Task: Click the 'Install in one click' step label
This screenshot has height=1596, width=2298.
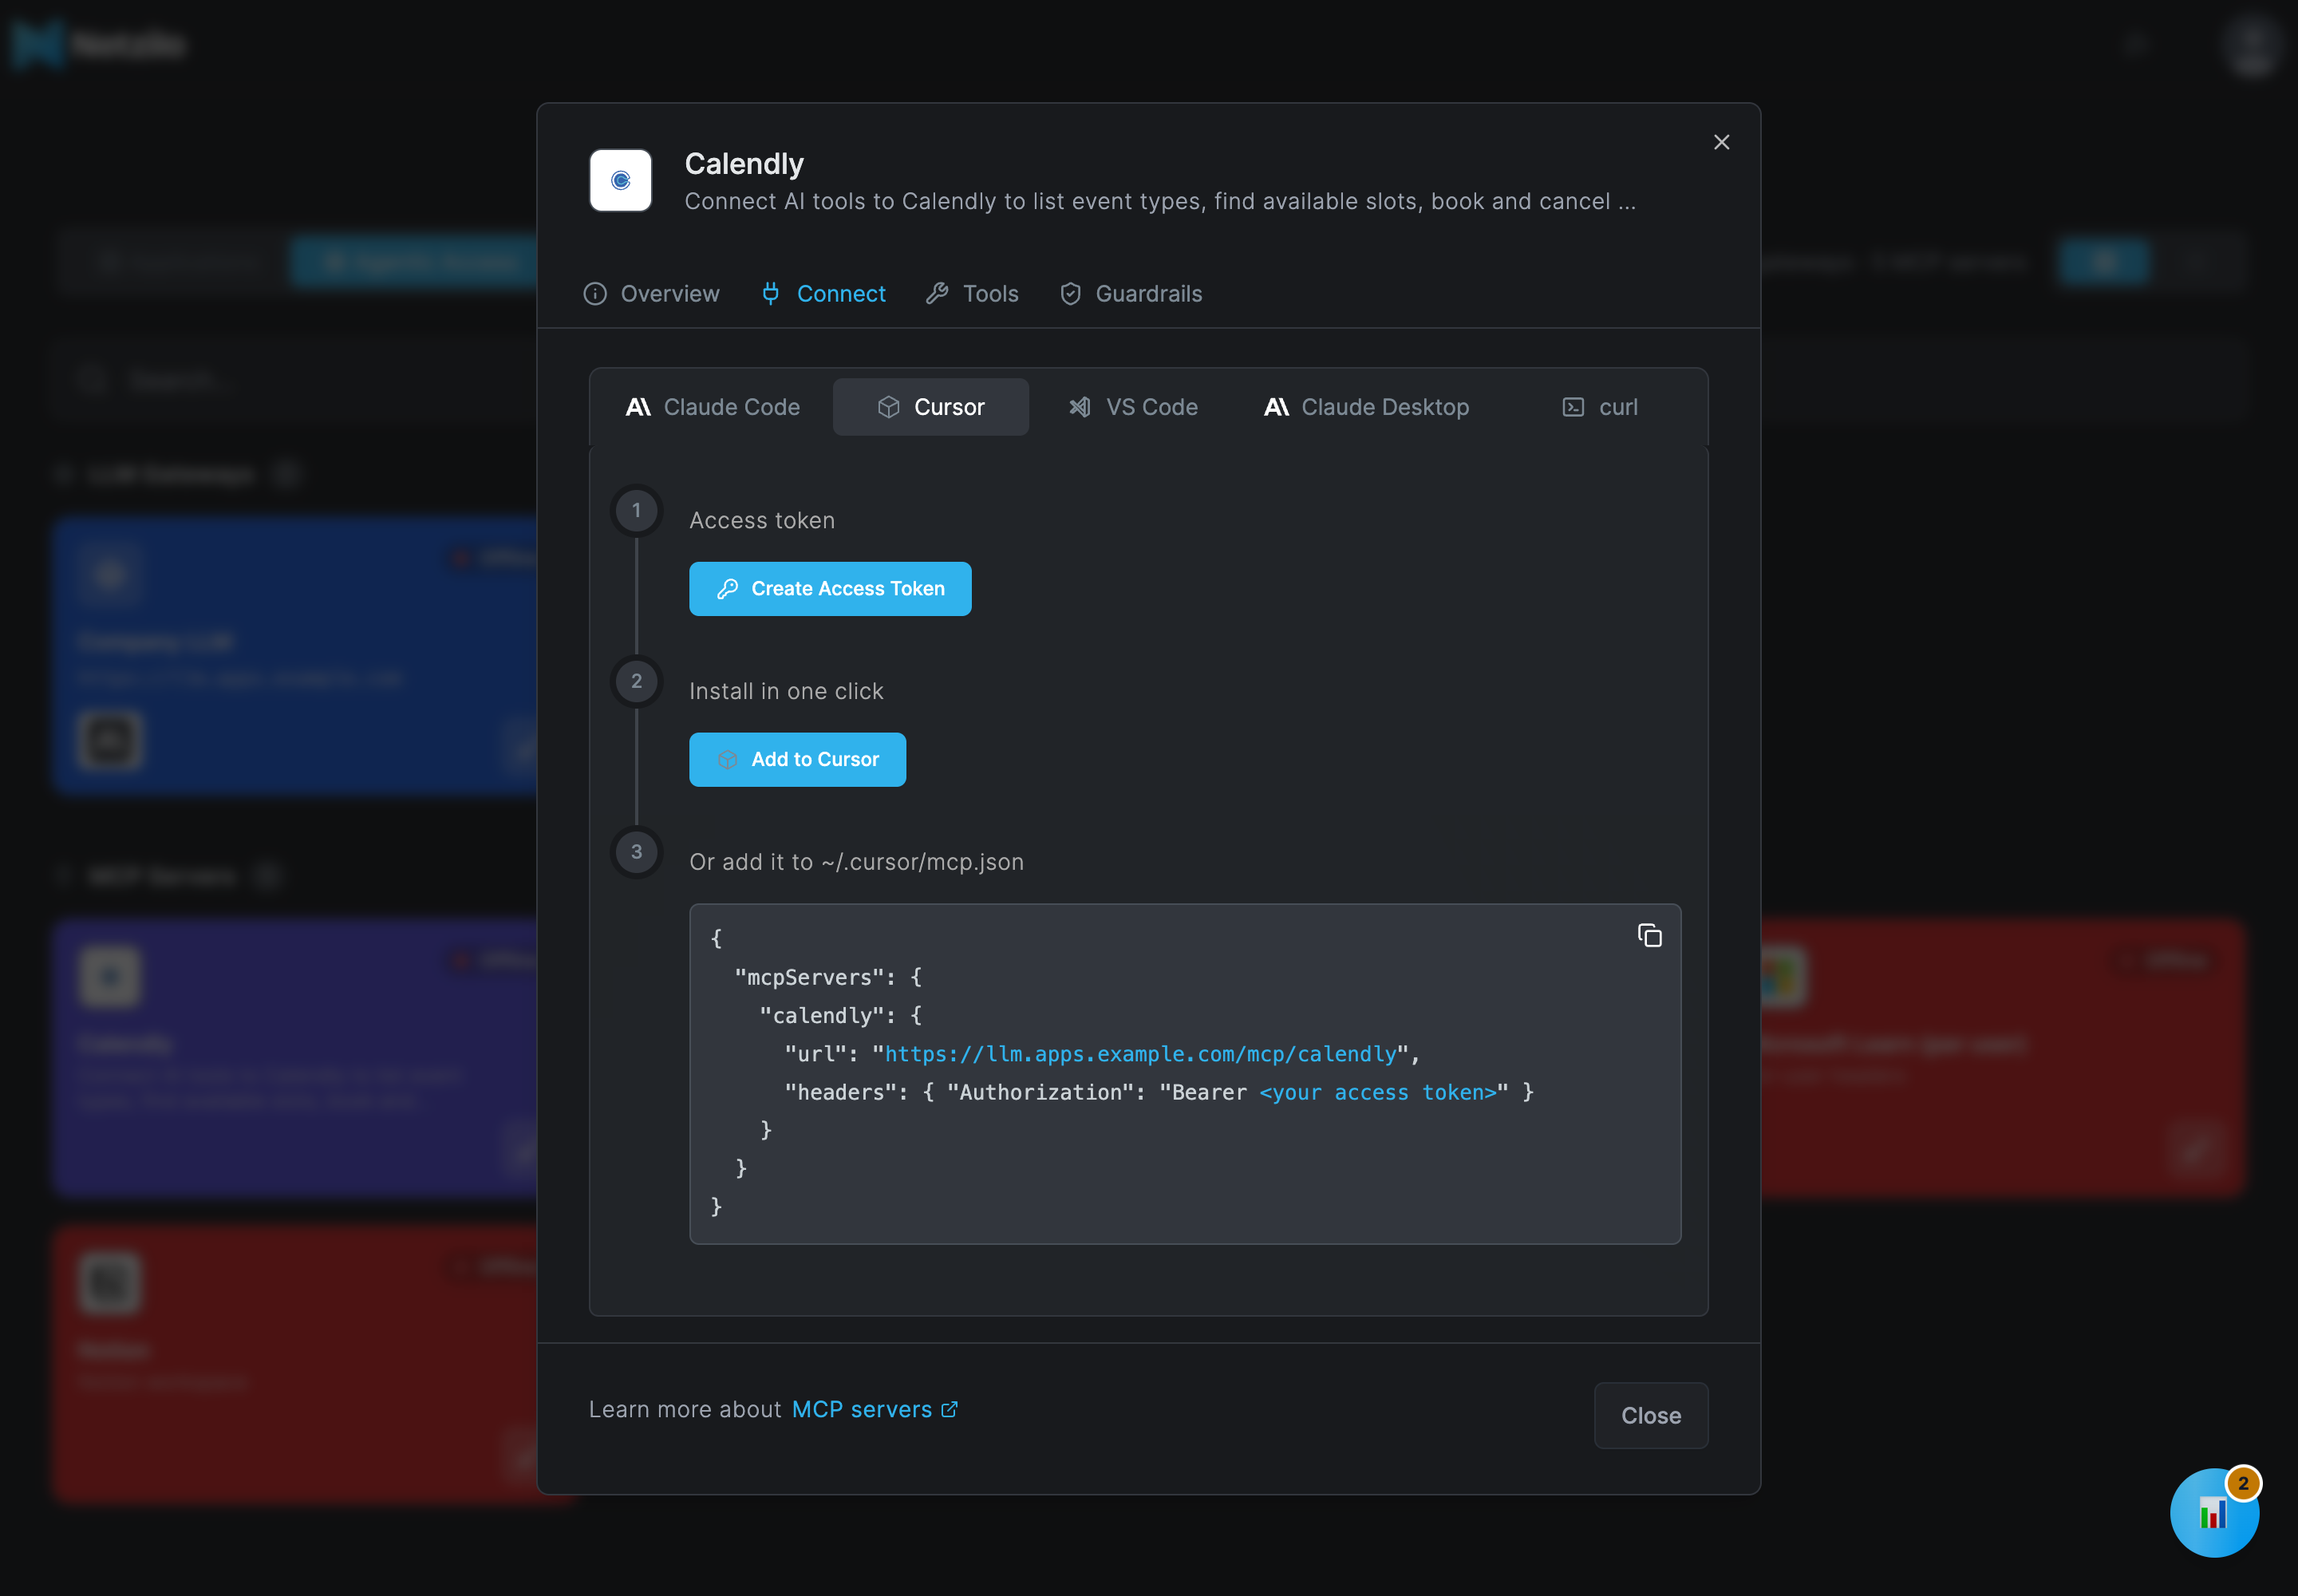Action: coord(786,691)
